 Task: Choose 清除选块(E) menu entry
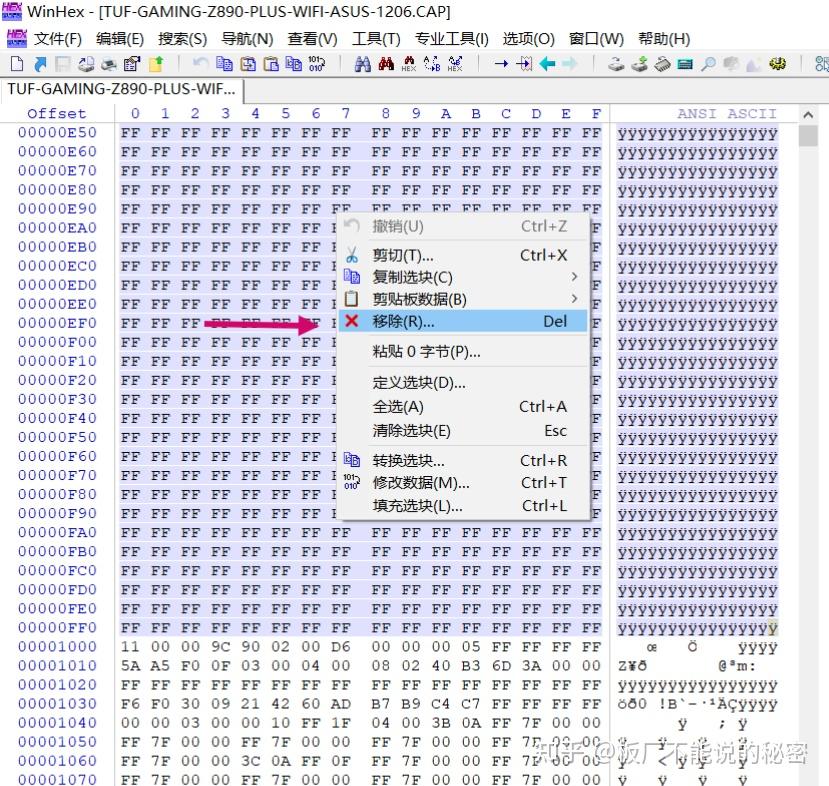click(x=464, y=431)
